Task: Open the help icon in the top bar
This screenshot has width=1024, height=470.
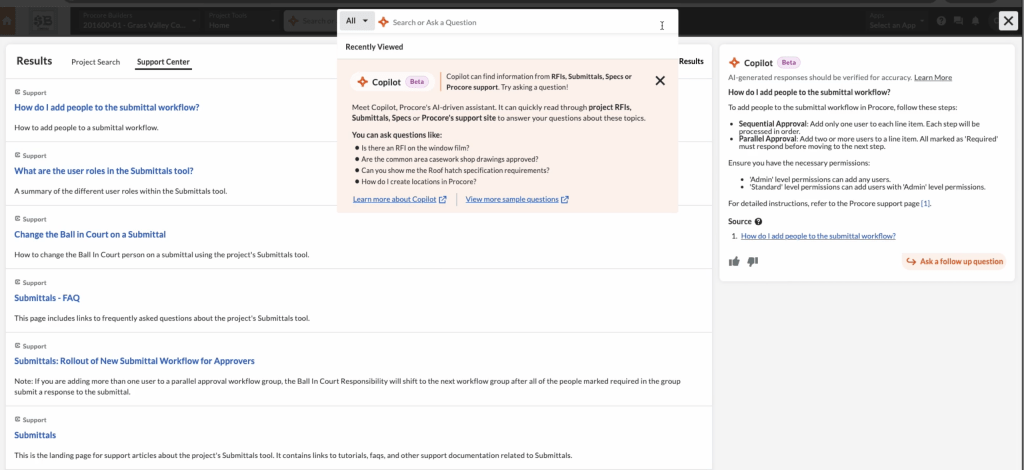Action: (941, 21)
